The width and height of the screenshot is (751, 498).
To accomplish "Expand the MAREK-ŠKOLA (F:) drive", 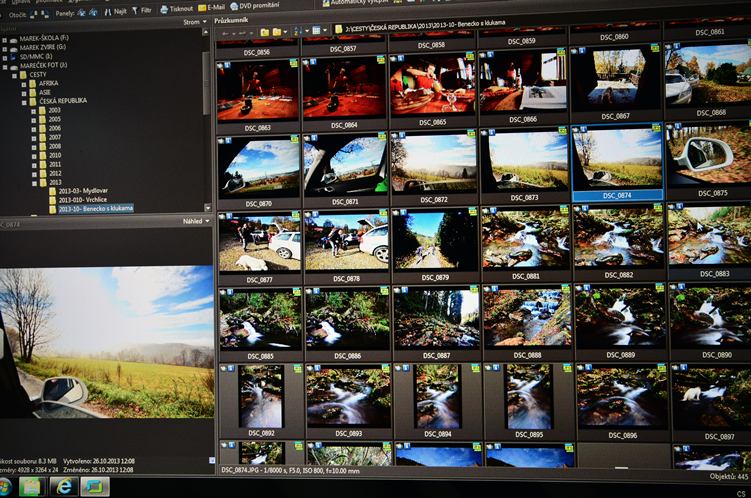I will click(x=4, y=41).
